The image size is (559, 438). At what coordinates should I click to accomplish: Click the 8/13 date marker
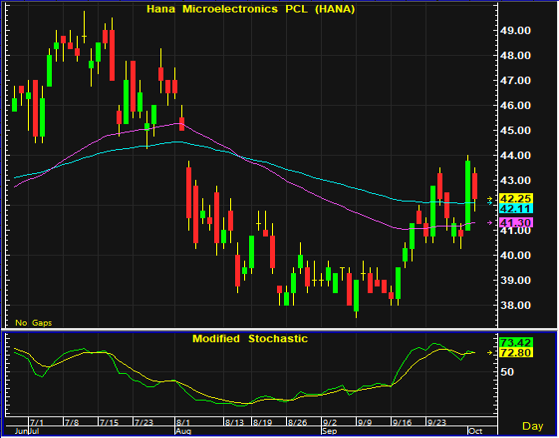point(234,423)
